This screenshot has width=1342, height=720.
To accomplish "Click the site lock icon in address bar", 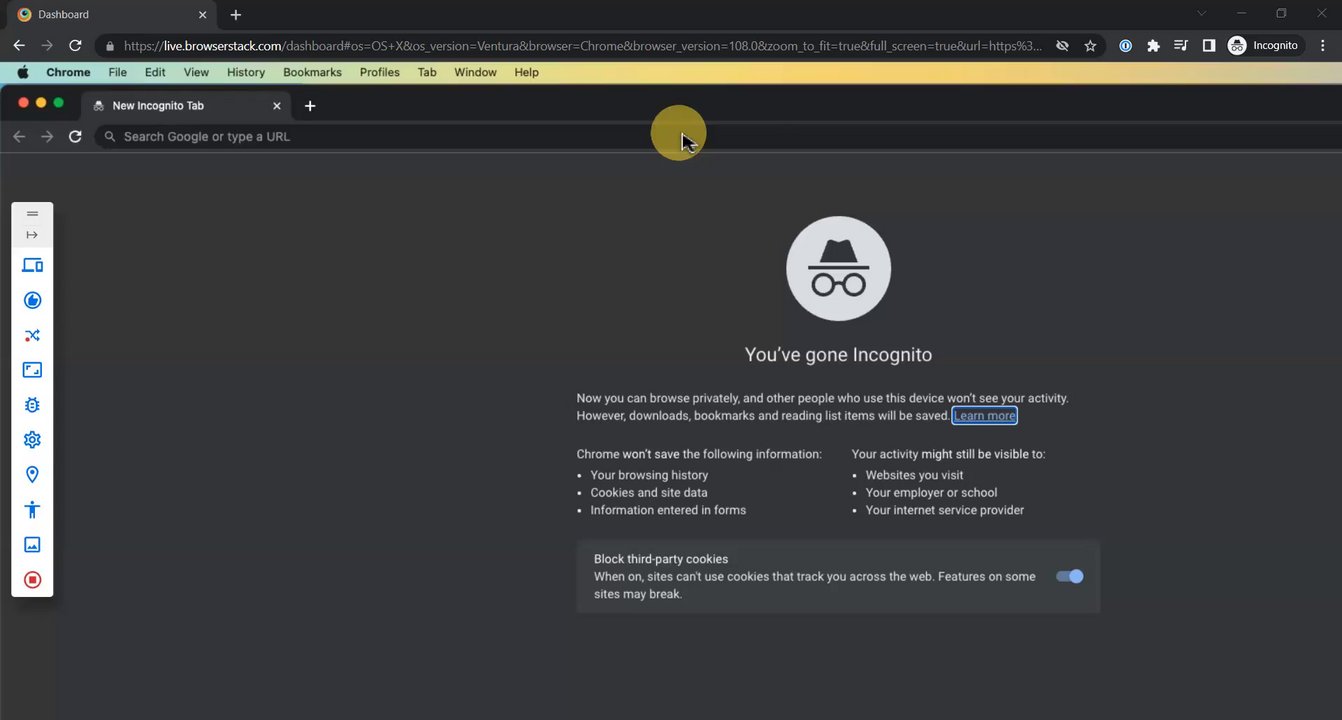I will tap(110, 46).
